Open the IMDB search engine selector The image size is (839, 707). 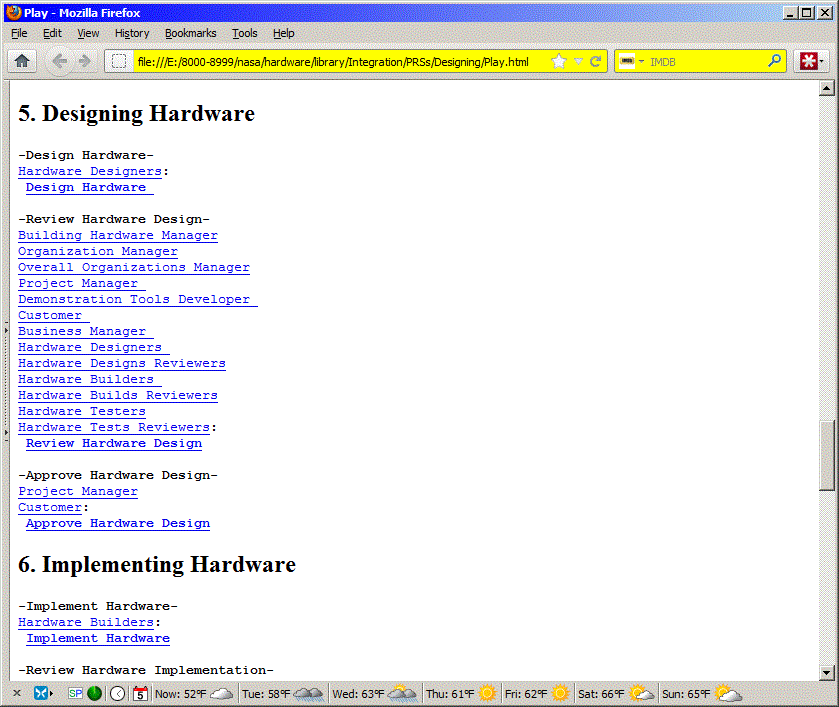pyautogui.click(x=631, y=62)
